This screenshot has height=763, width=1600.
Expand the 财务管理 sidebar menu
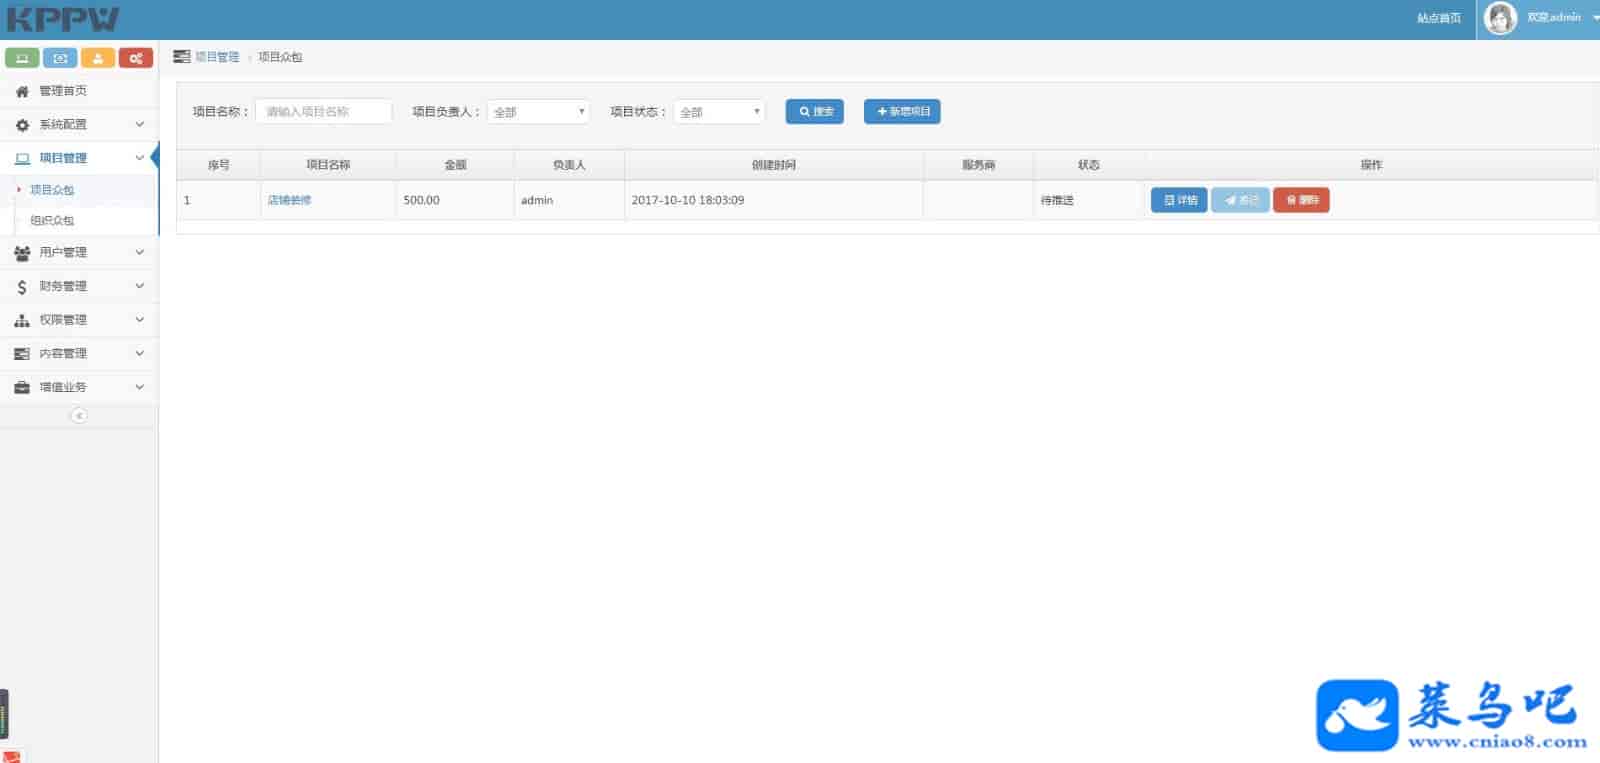coord(79,287)
